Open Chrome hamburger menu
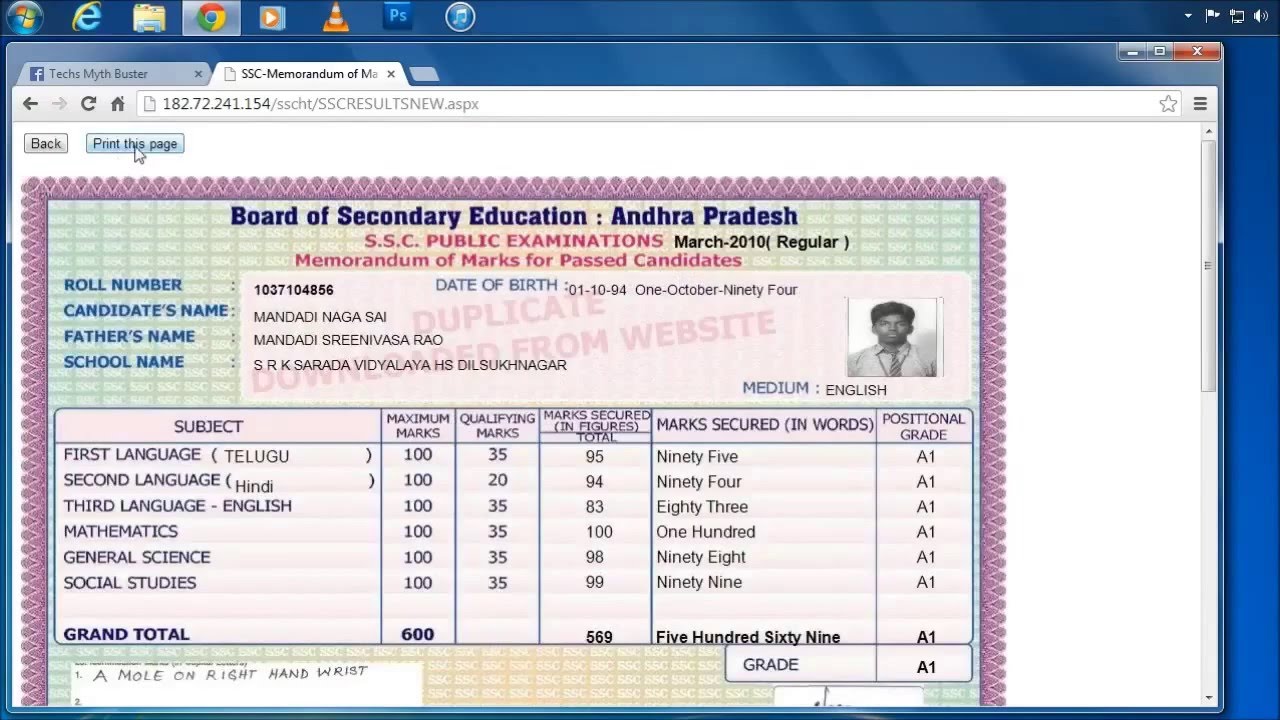The height and width of the screenshot is (720, 1280). click(x=1200, y=104)
